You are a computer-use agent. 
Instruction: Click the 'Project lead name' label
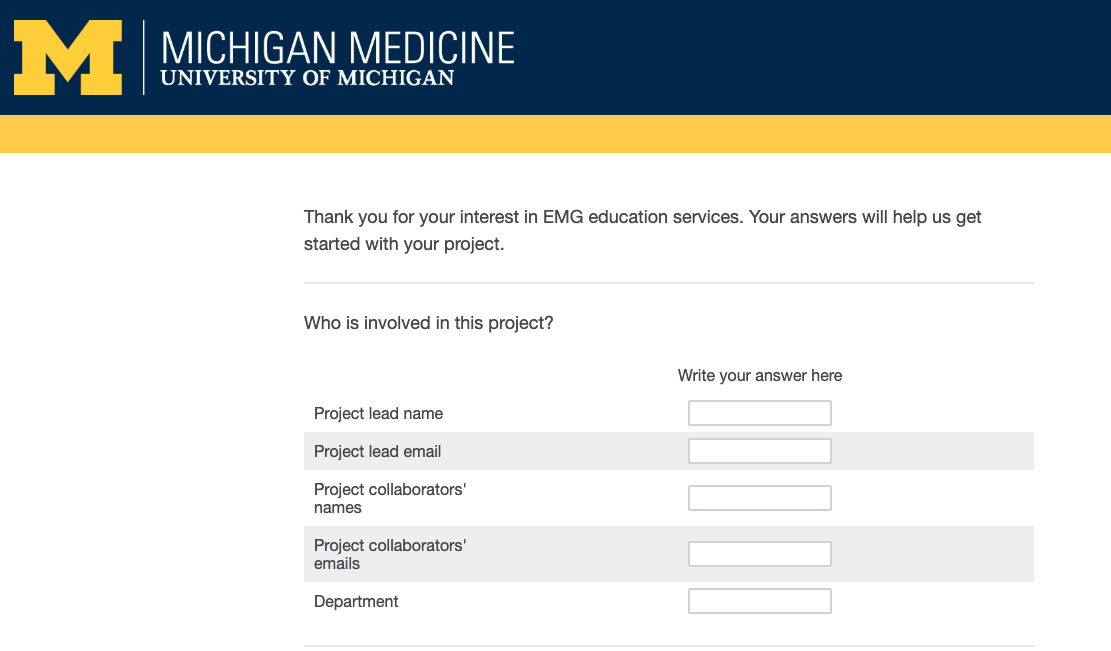(x=378, y=414)
